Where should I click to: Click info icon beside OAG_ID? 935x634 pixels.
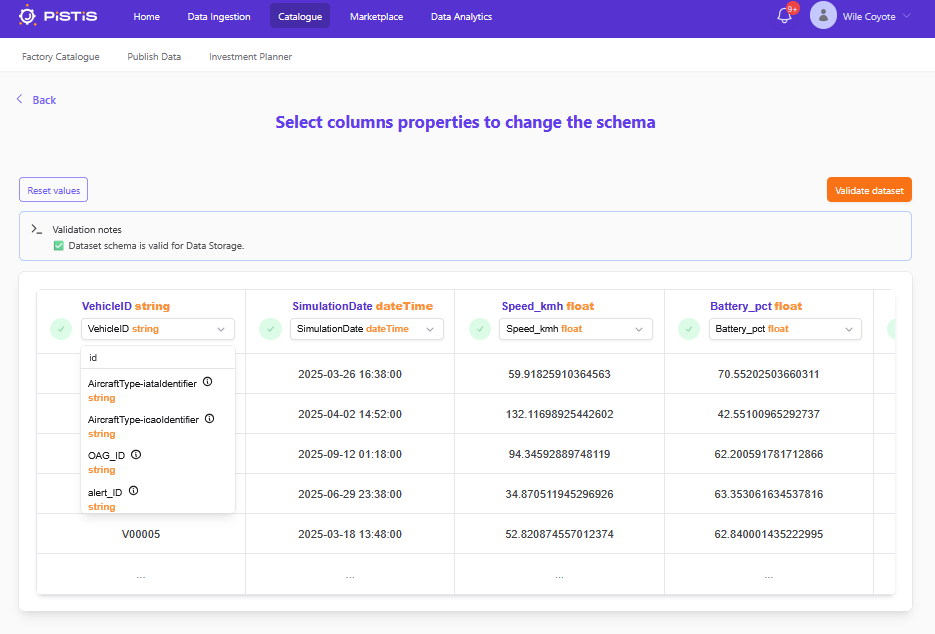pyautogui.click(x=136, y=454)
